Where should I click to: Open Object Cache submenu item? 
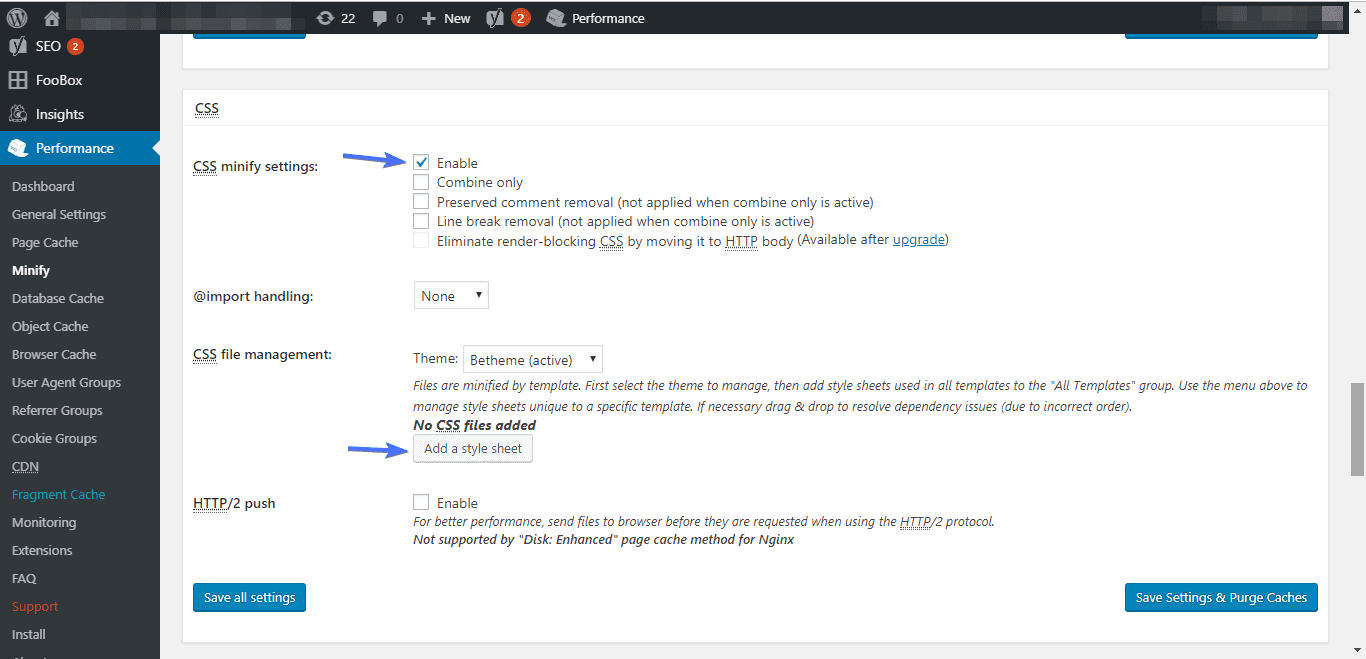pos(50,326)
